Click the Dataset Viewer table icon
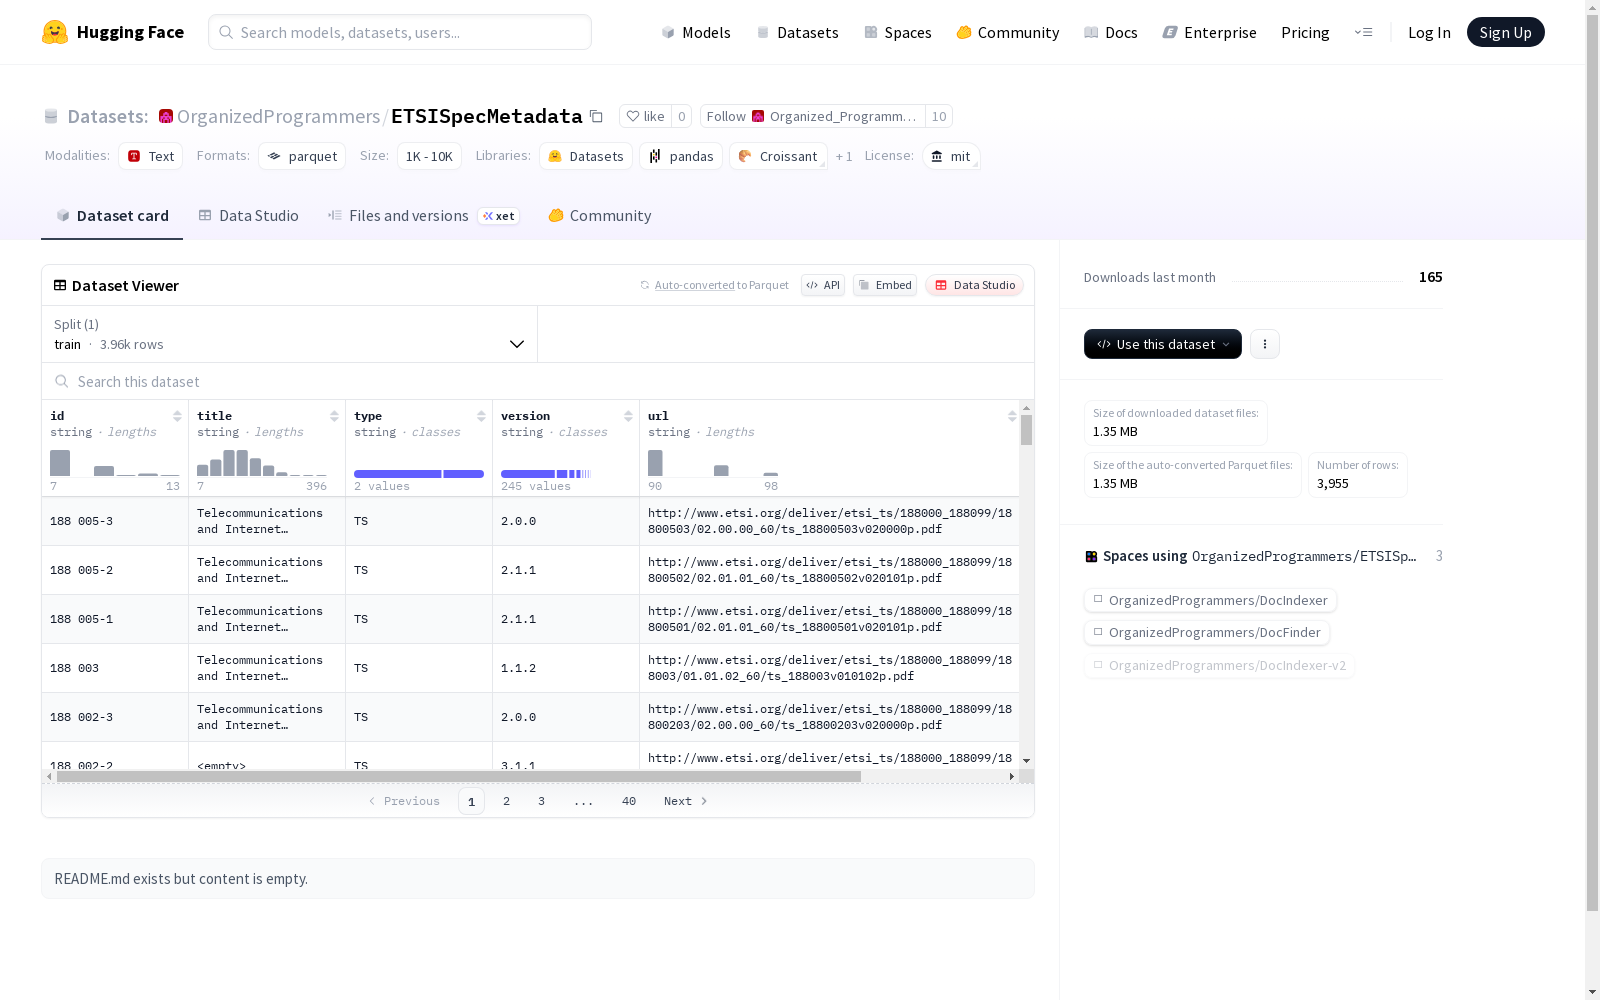The image size is (1600, 1000). click(60, 285)
